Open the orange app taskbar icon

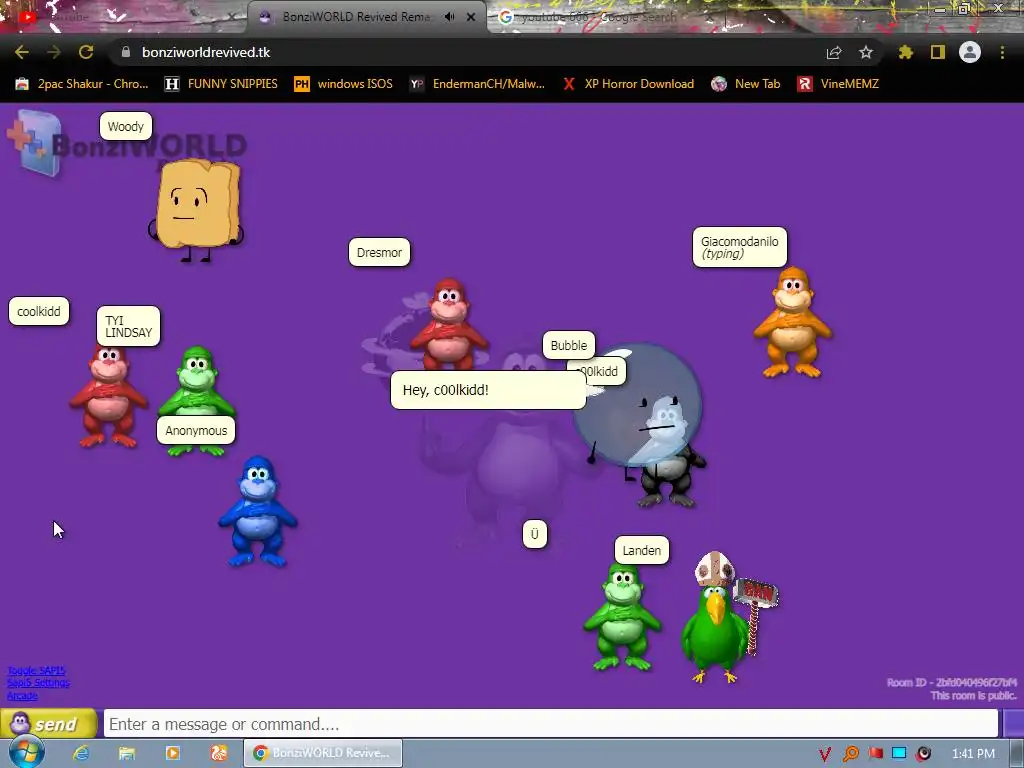218,753
